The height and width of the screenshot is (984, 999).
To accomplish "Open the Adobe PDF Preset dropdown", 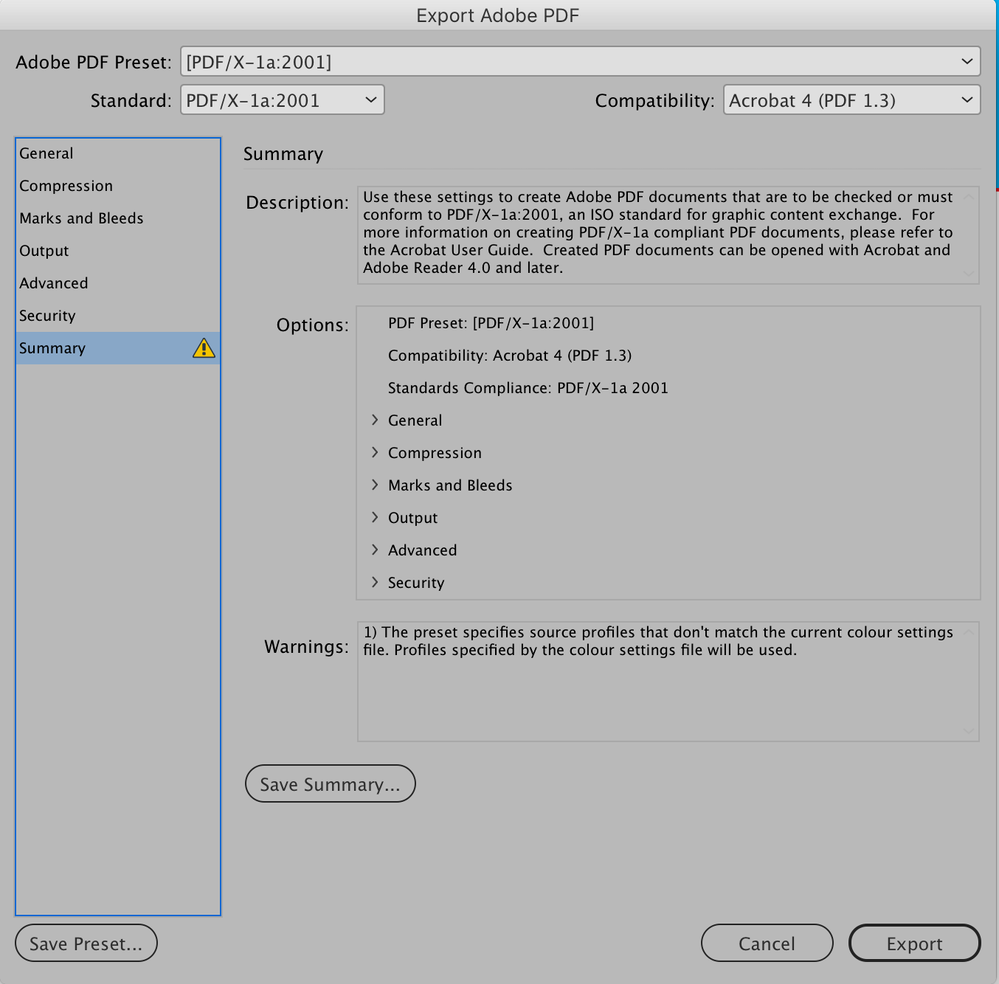I will [580, 62].
